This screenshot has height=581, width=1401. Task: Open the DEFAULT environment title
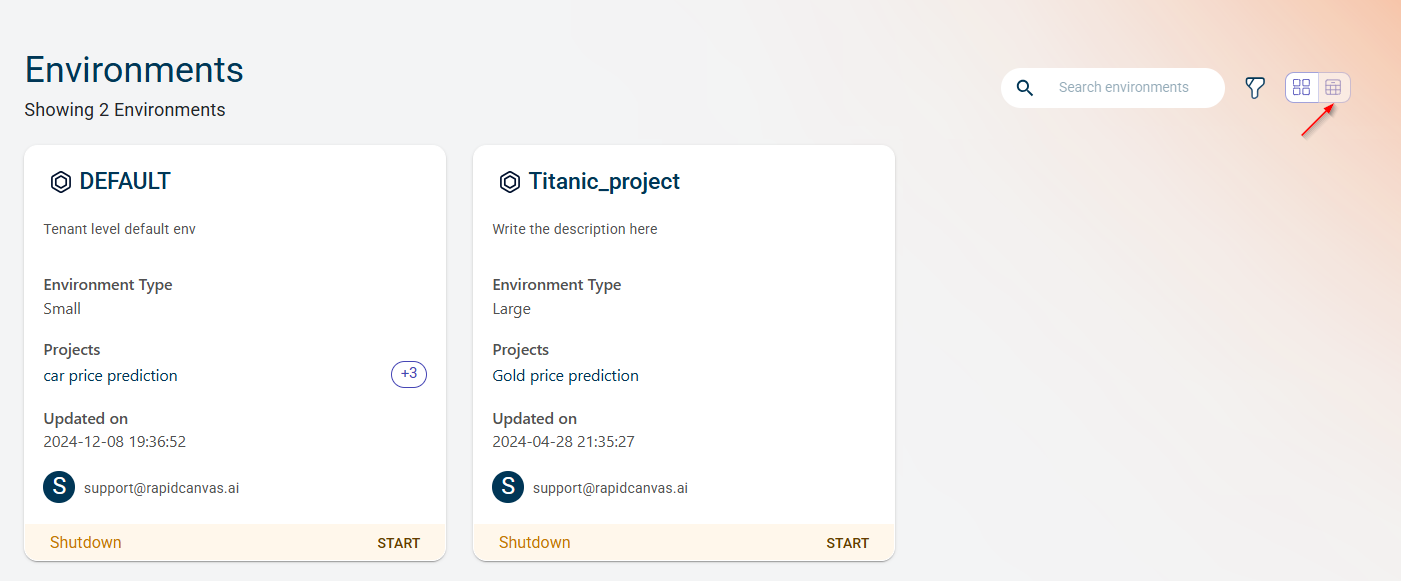125,182
